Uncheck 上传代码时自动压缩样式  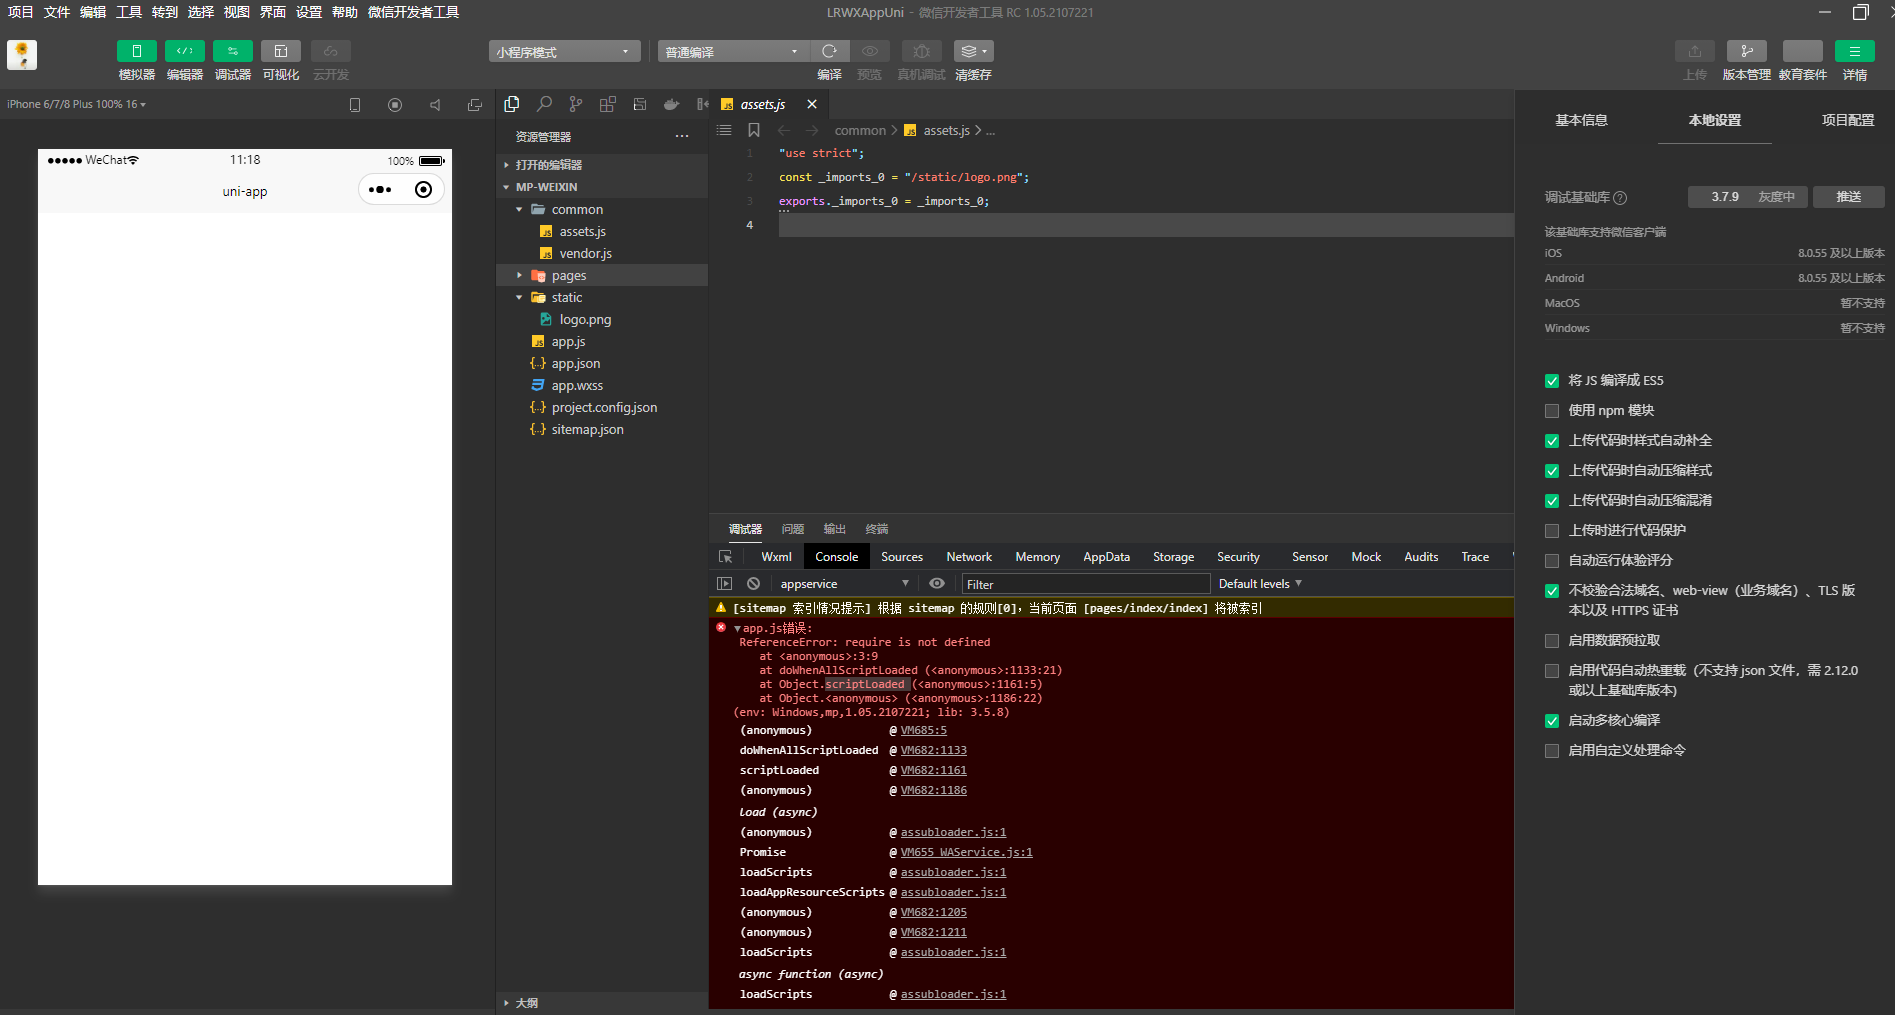click(1552, 471)
